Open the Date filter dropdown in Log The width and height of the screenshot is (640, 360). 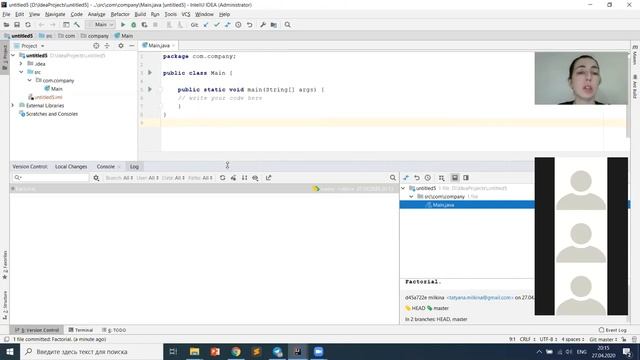[x=173, y=178]
